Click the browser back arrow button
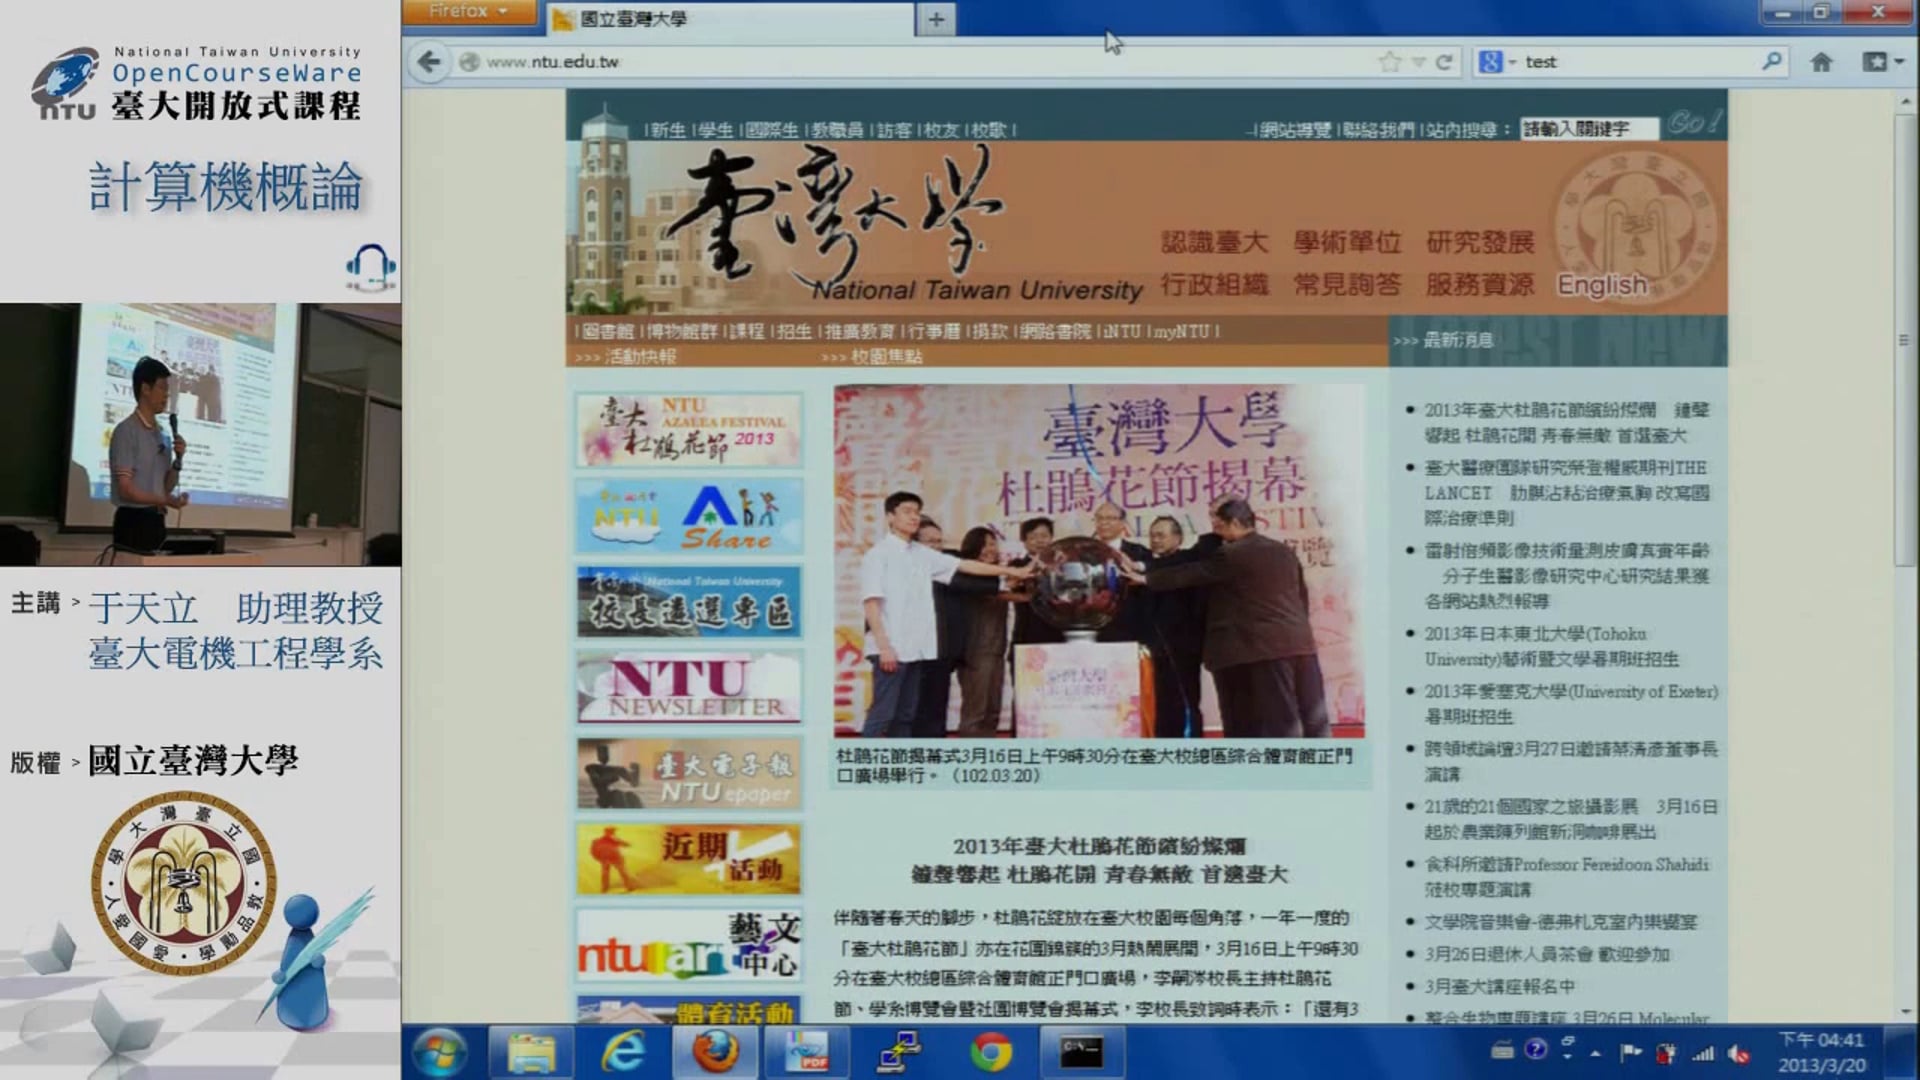1920x1080 pixels. click(429, 62)
